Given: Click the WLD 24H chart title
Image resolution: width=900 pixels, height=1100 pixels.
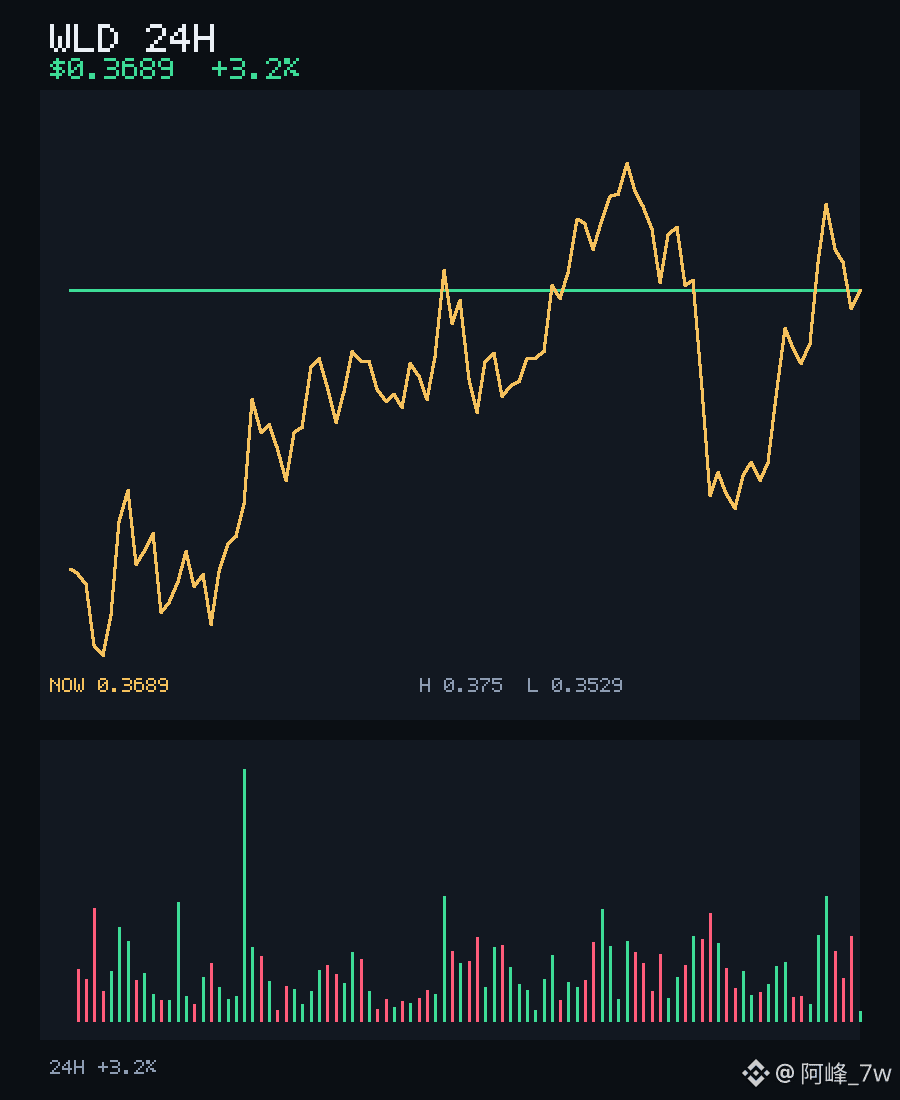Looking at the screenshot, I should click(132, 38).
